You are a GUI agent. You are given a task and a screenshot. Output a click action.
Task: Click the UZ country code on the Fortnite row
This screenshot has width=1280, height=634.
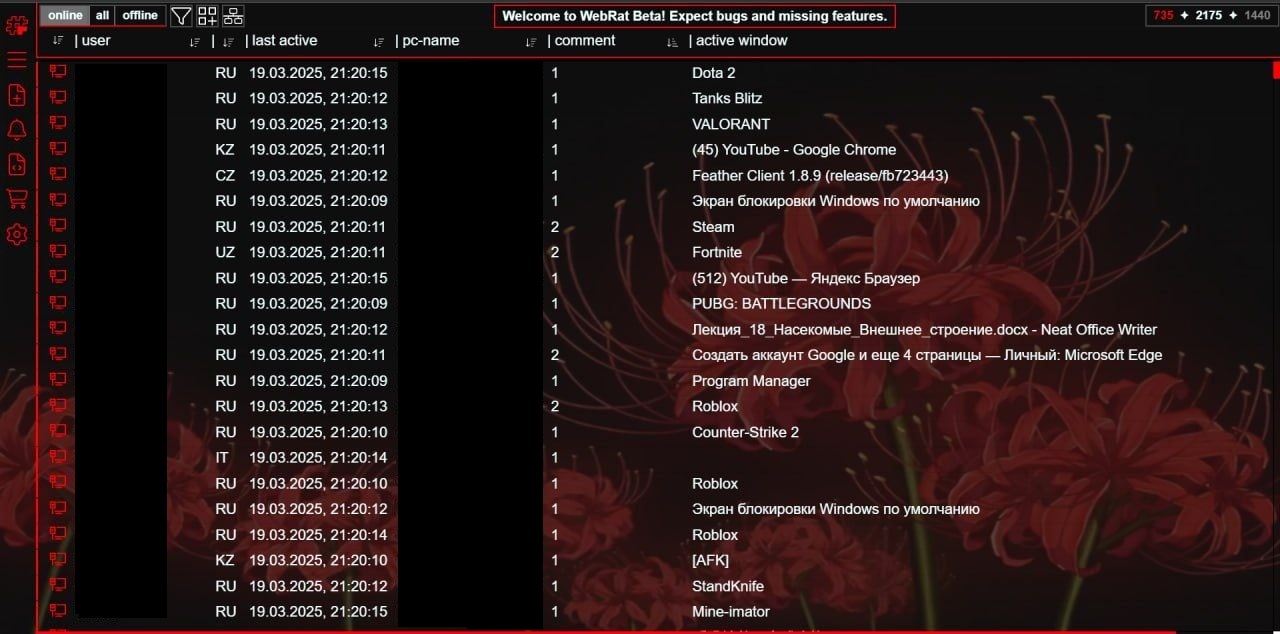pyautogui.click(x=225, y=252)
